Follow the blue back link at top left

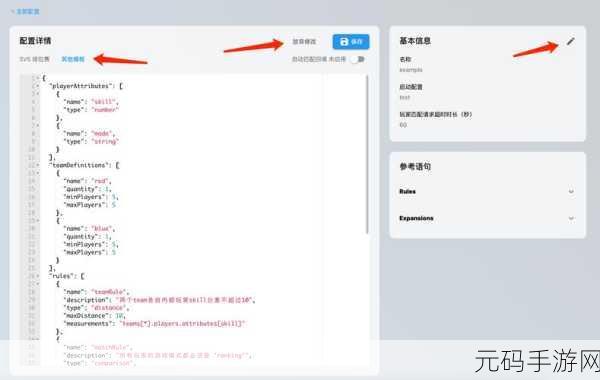25,11
